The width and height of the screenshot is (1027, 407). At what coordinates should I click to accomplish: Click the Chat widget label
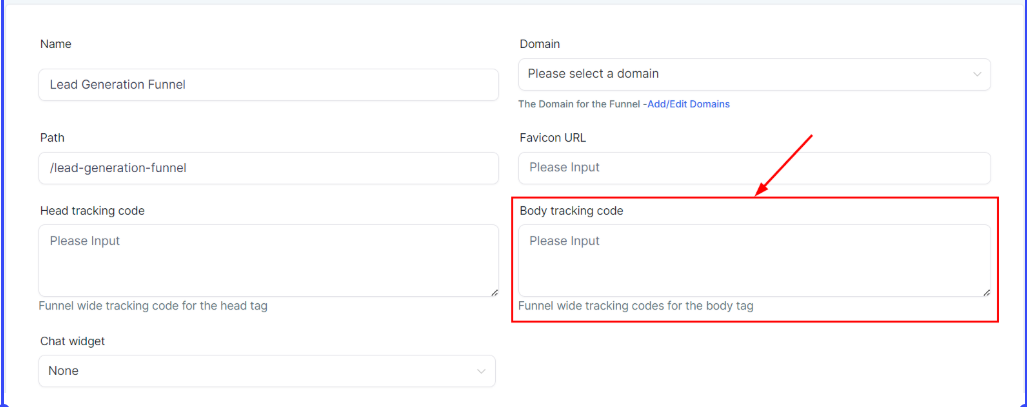pyautogui.click(x=72, y=341)
